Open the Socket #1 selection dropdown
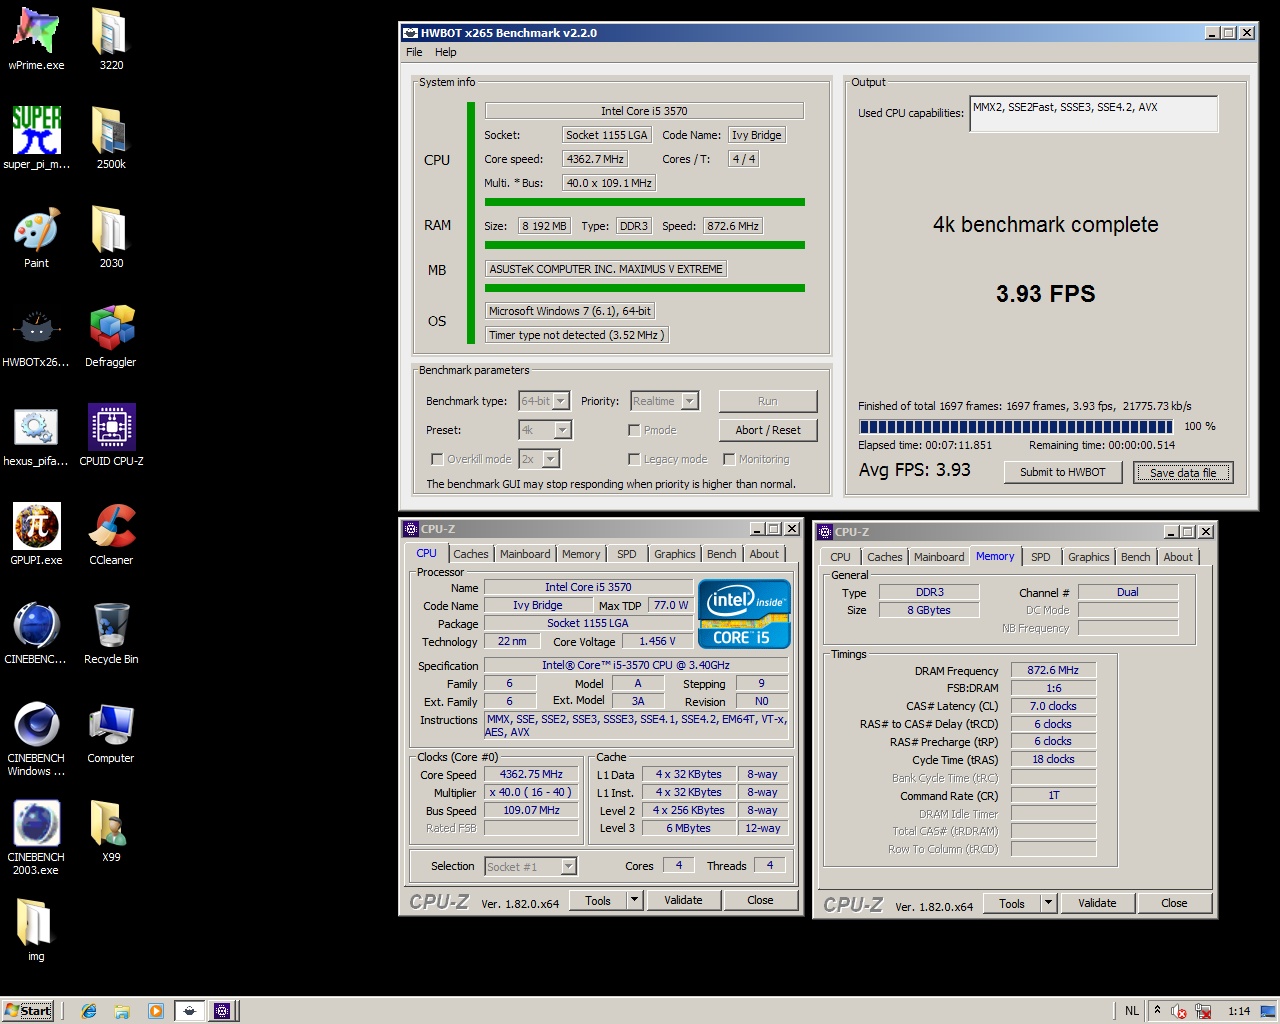Screen dimensions: 1280x1024 (x=568, y=867)
